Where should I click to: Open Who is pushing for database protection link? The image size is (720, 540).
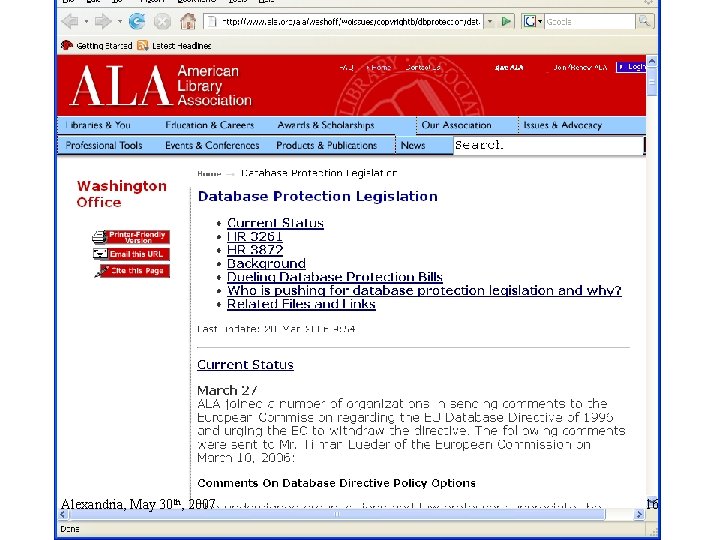(x=424, y=290)
